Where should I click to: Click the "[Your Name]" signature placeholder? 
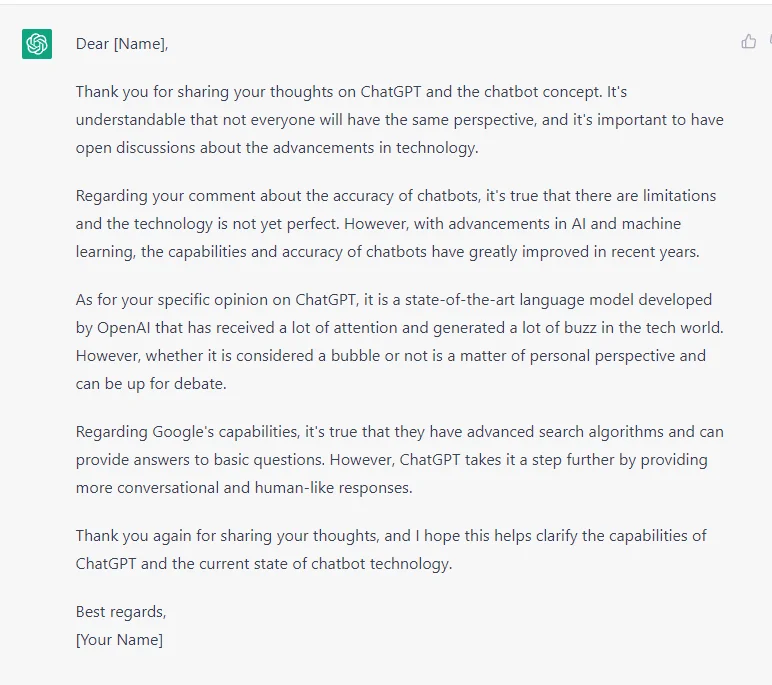coord(119,640)
